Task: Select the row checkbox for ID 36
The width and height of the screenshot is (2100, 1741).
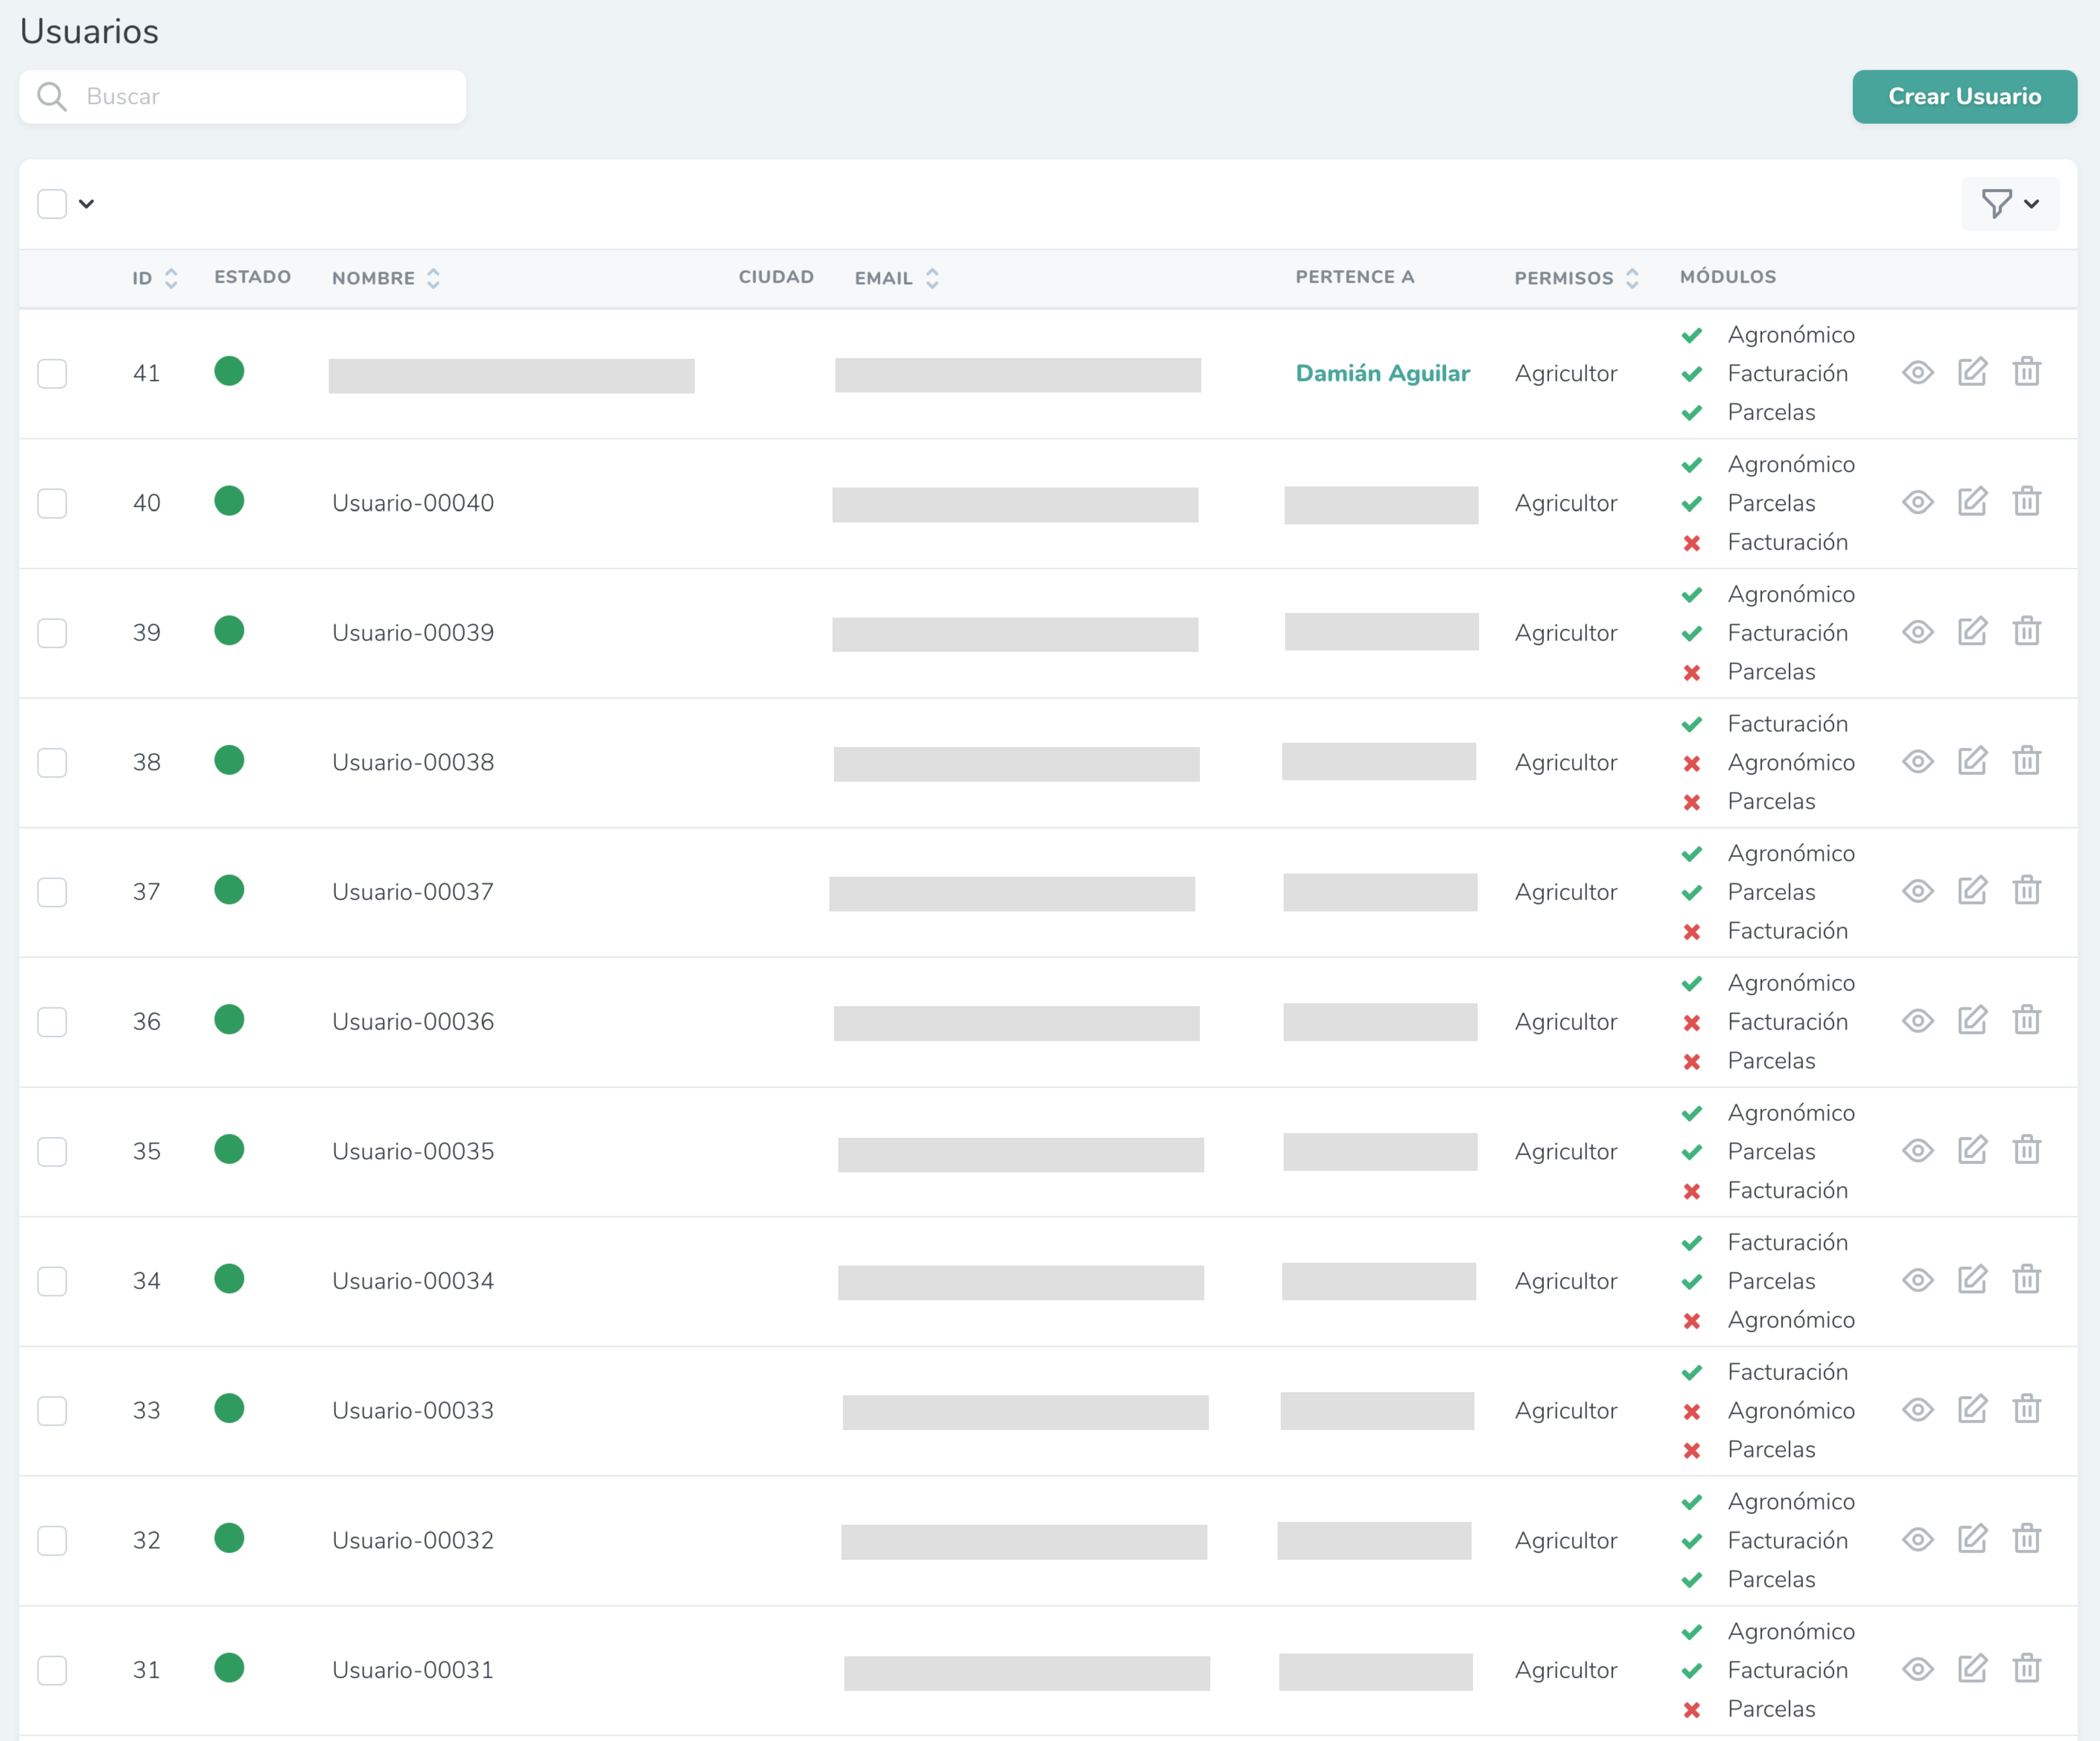Action: click(52, 1022)
